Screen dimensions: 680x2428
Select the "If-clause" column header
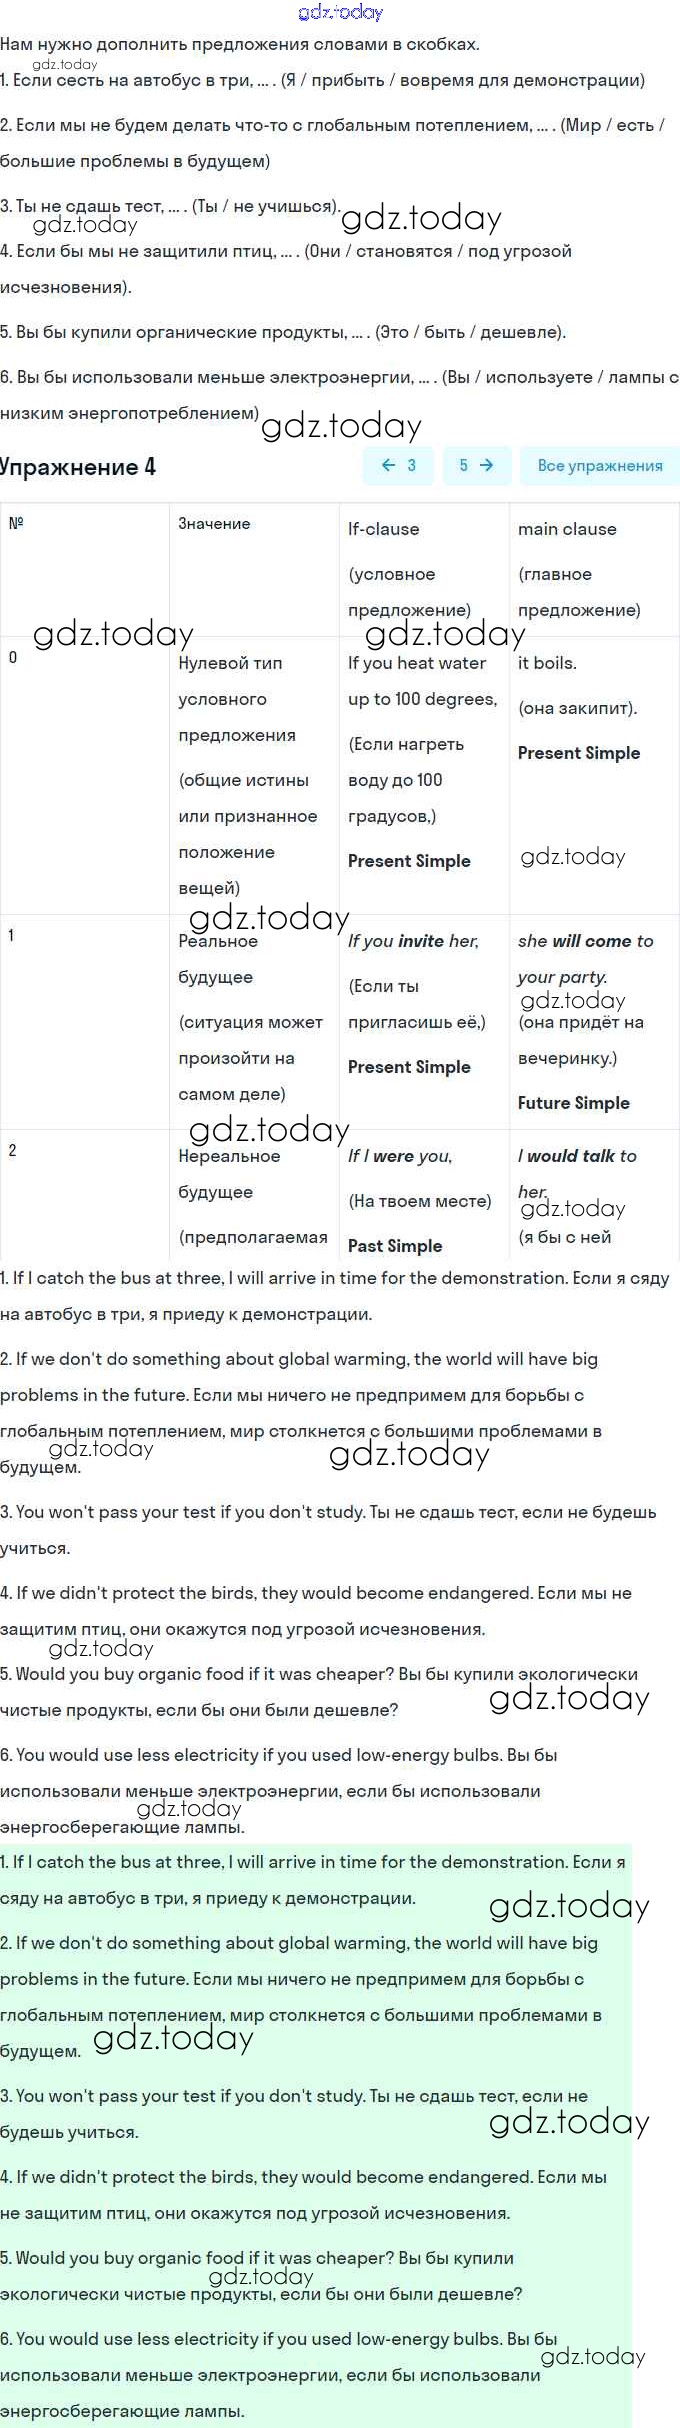coord(383,529)
